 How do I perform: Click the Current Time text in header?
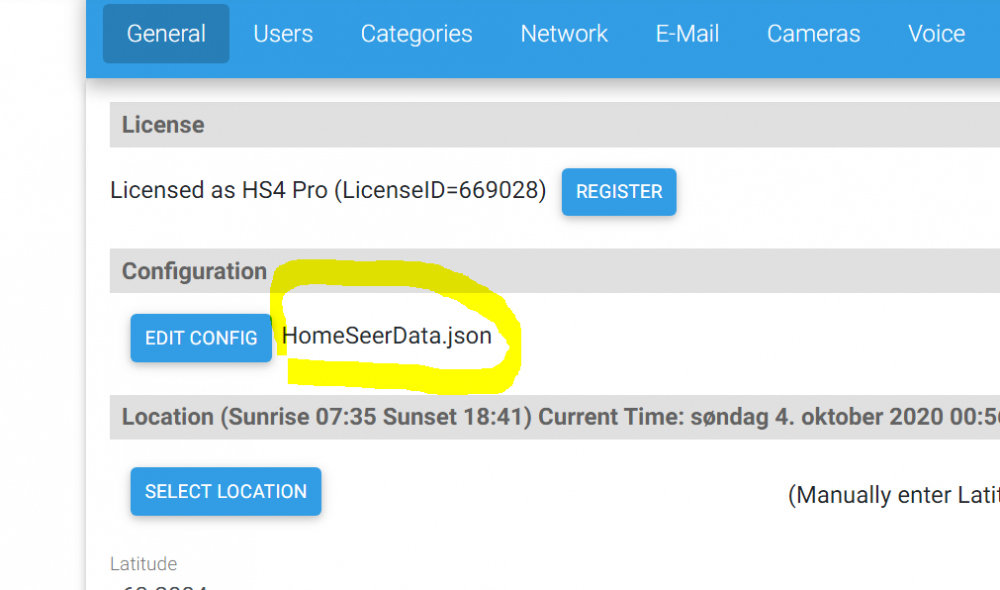click(611, 417)
